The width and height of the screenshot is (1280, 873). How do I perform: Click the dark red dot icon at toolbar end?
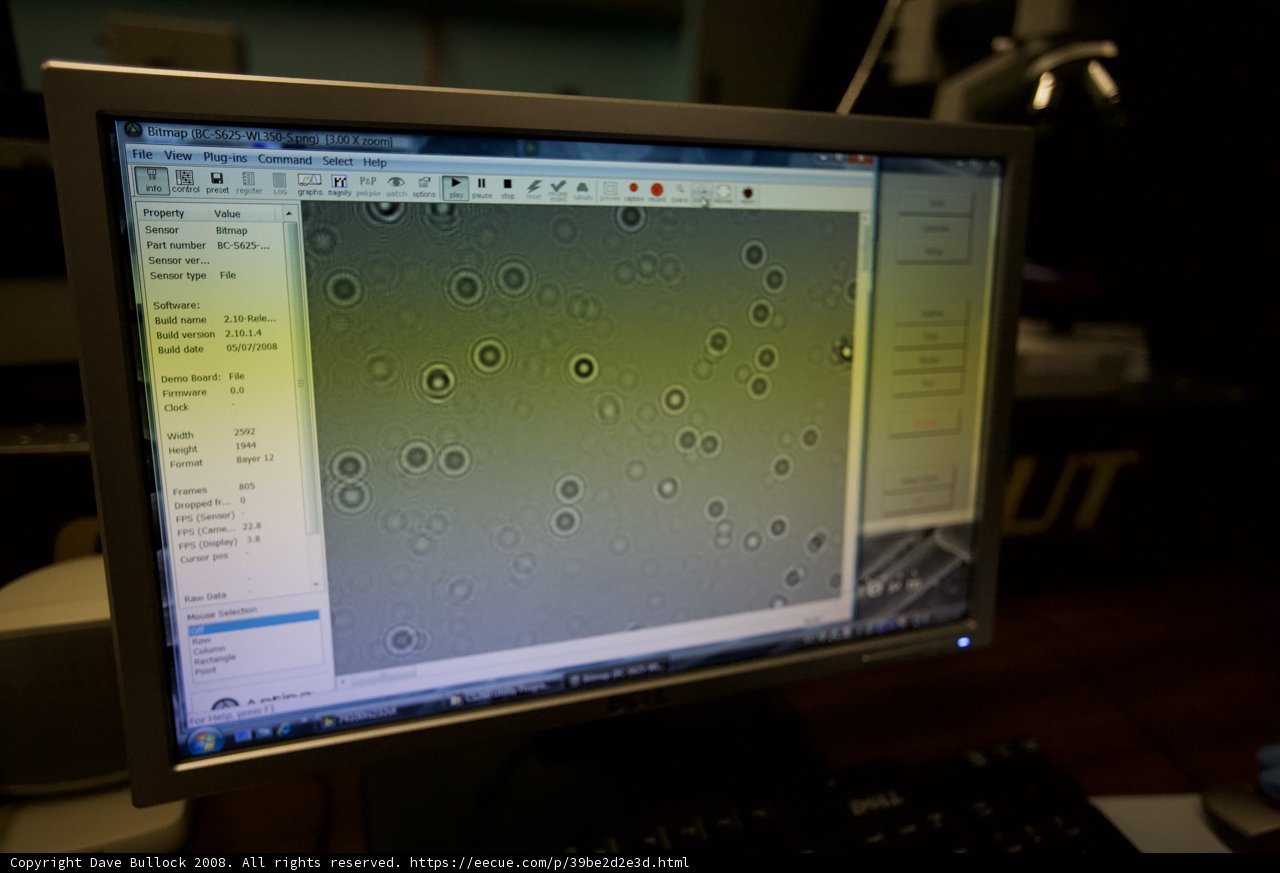(747, 192)
